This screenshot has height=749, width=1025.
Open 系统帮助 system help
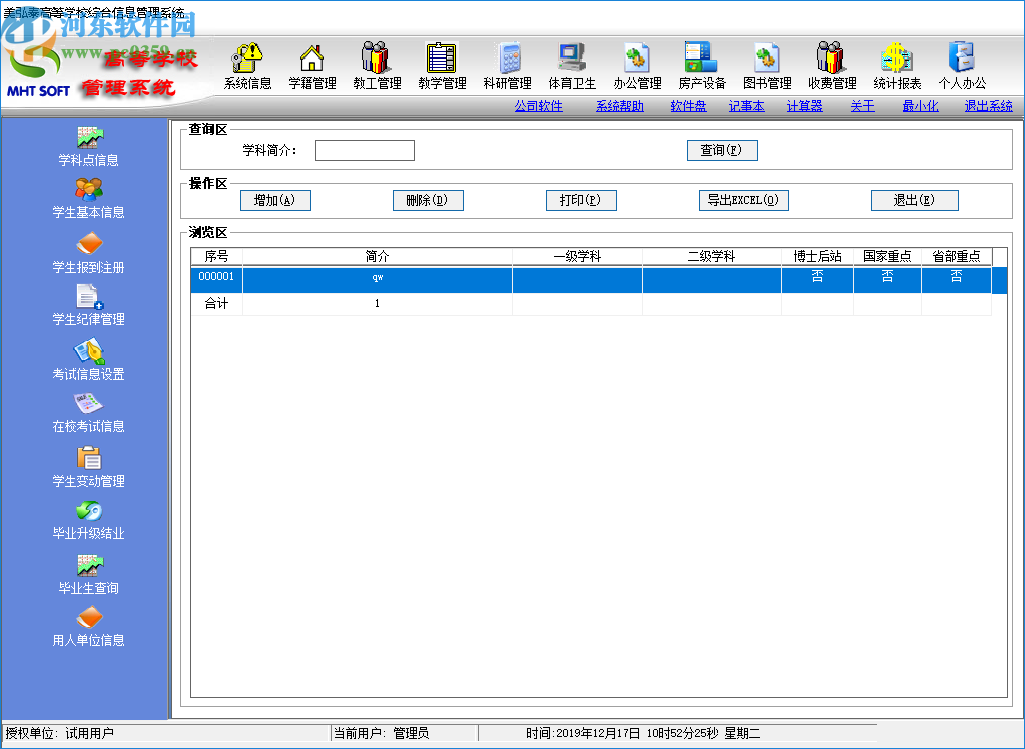click(x=619, y=105)
